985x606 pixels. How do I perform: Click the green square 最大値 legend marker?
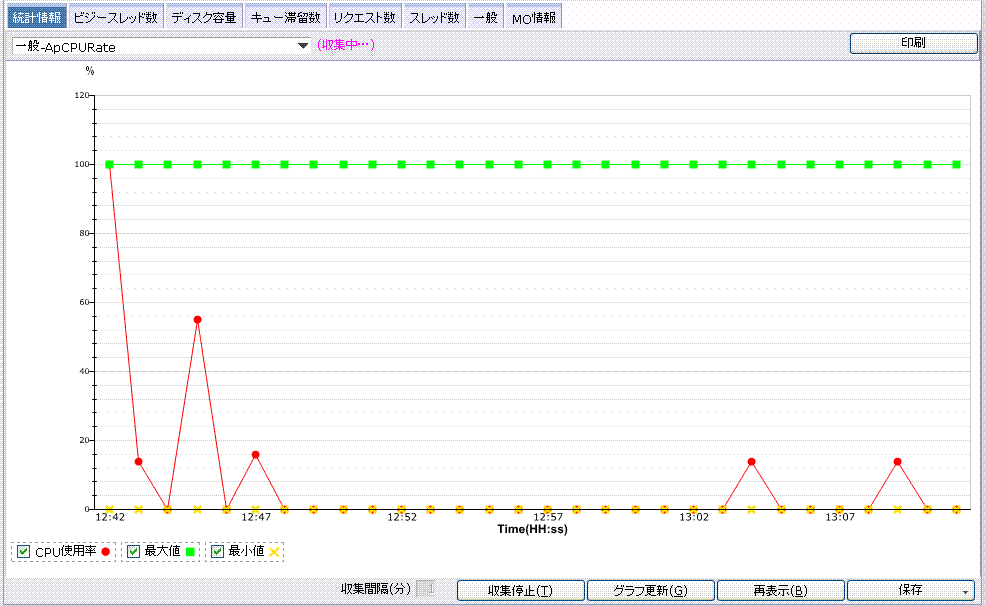(x=189, y=552)
